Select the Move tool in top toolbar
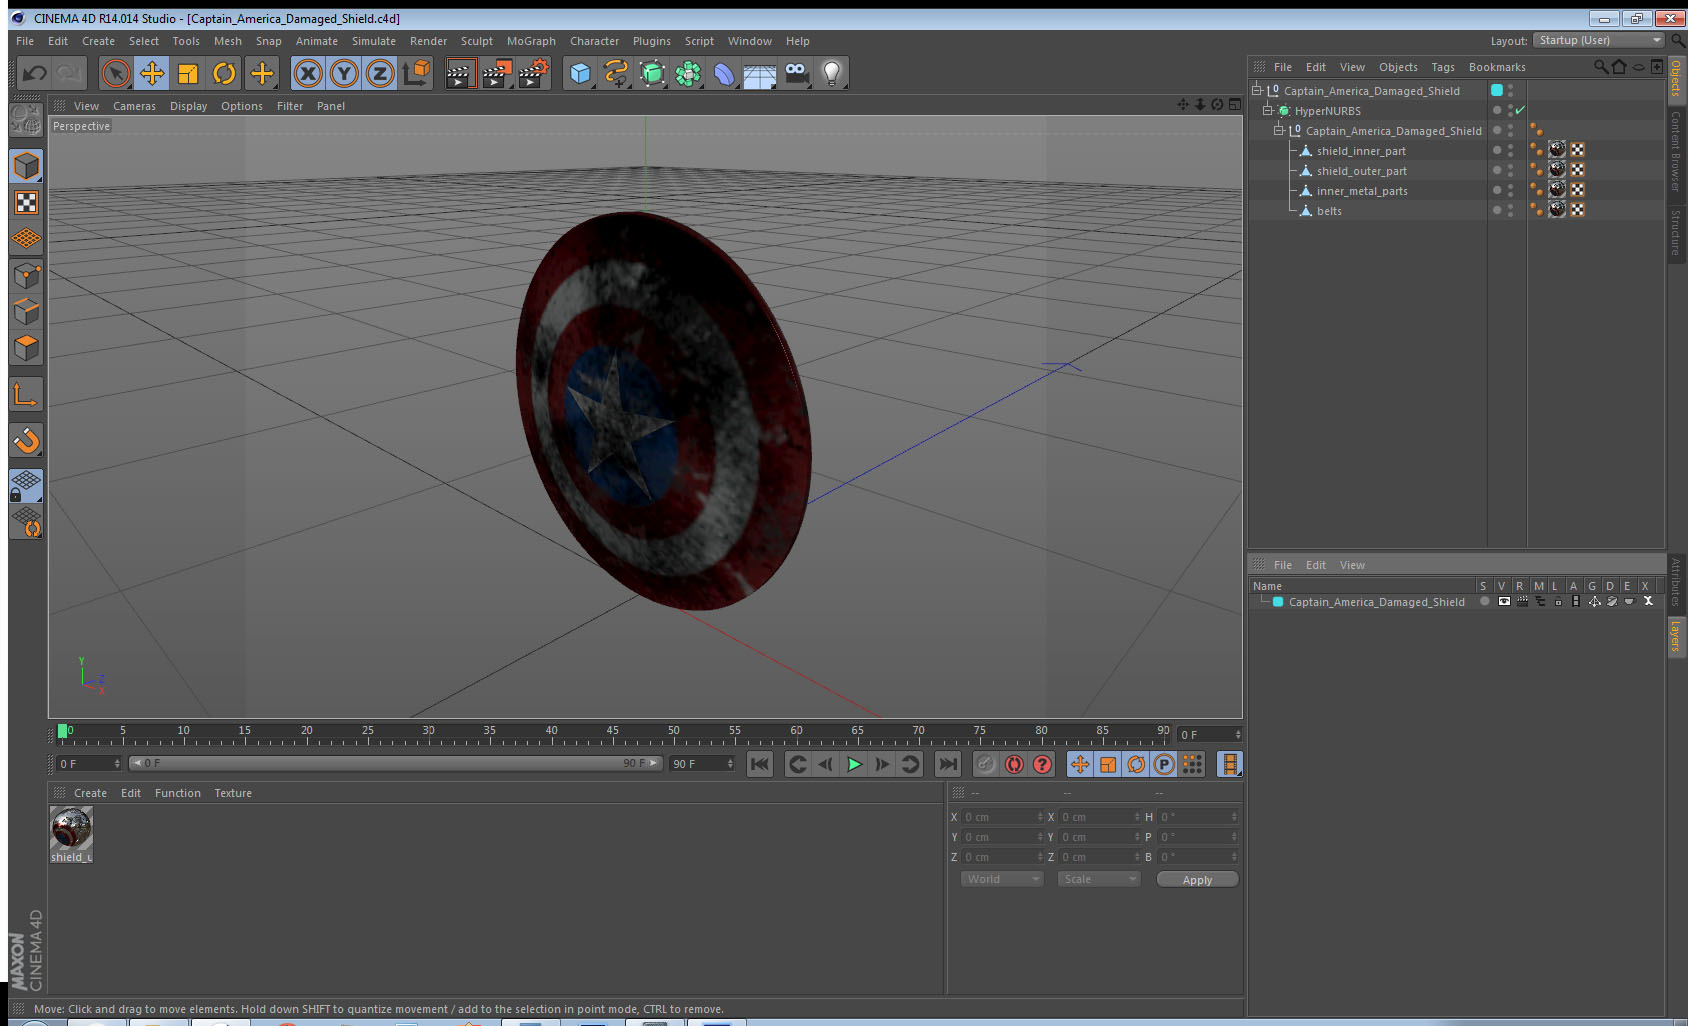This screenshot has height=1026, width=1688. point(152,73)
